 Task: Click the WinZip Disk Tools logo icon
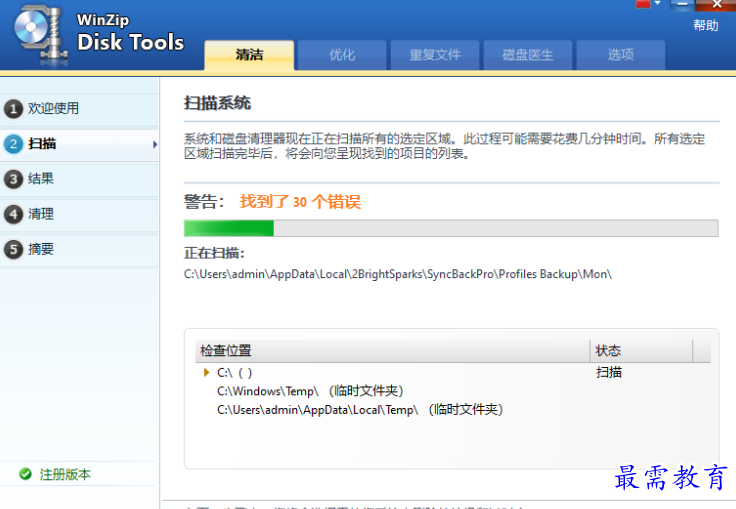point(40,37)
